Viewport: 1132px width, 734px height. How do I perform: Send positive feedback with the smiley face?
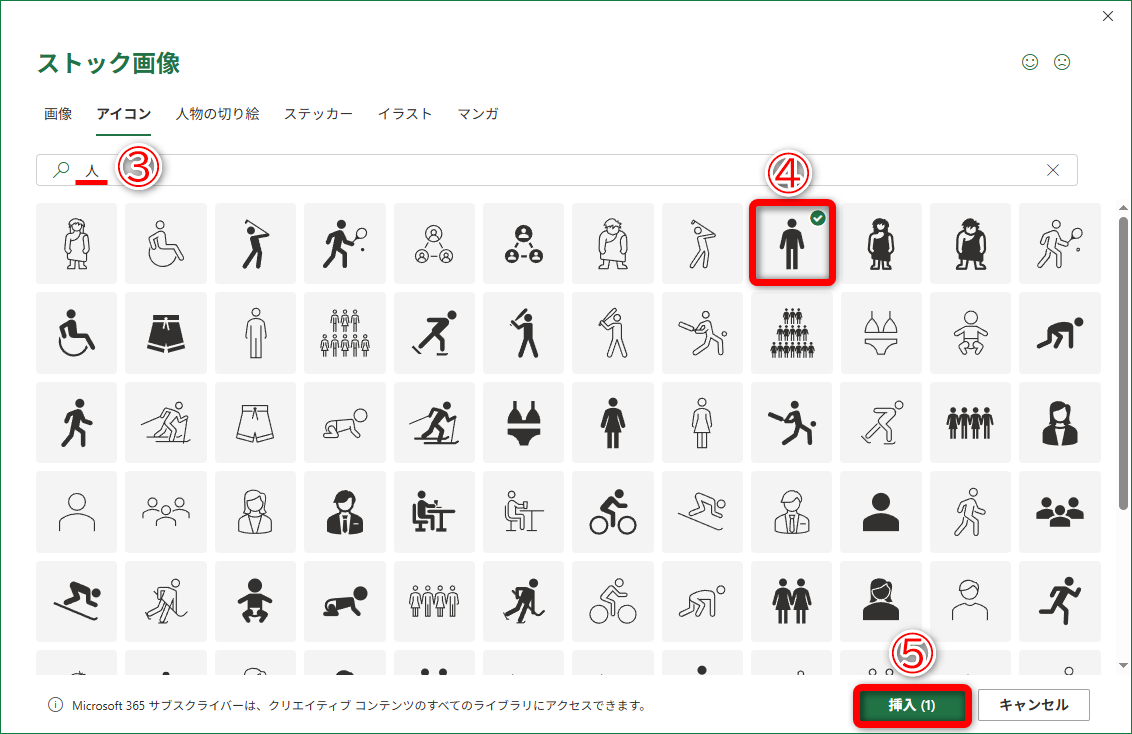(1029, 62)
